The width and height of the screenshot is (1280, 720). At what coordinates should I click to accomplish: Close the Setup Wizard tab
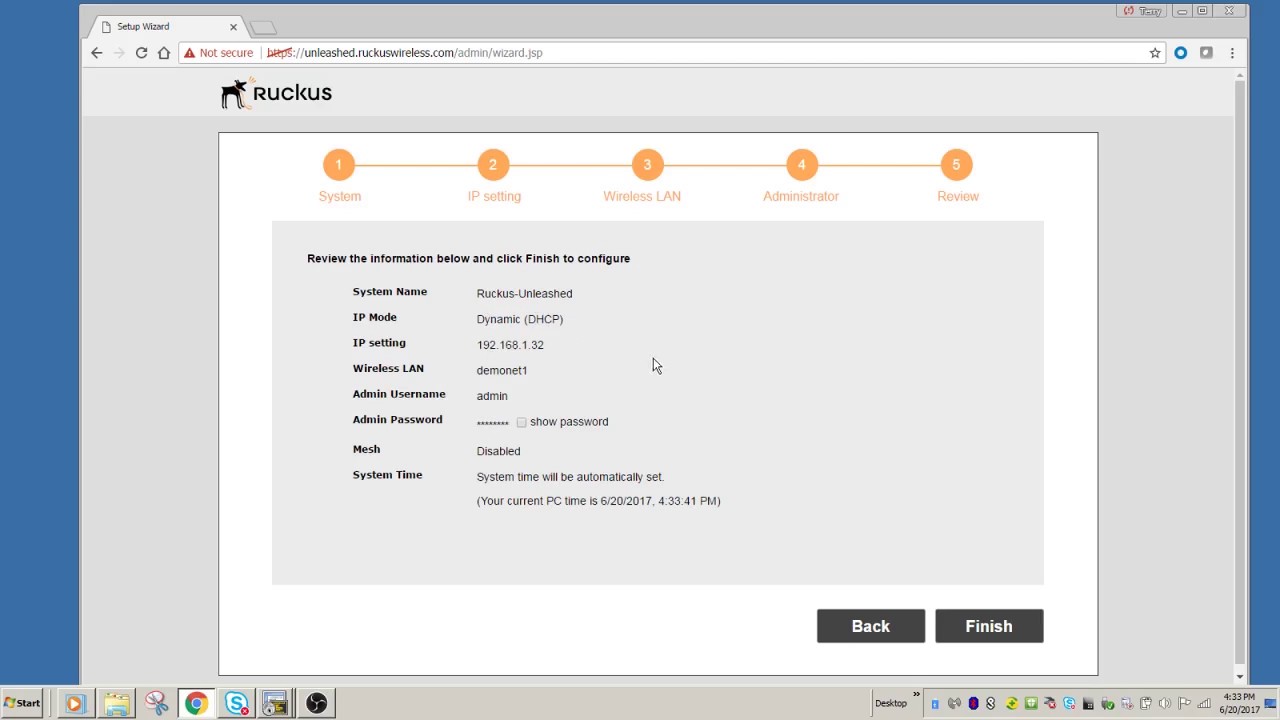234,27
